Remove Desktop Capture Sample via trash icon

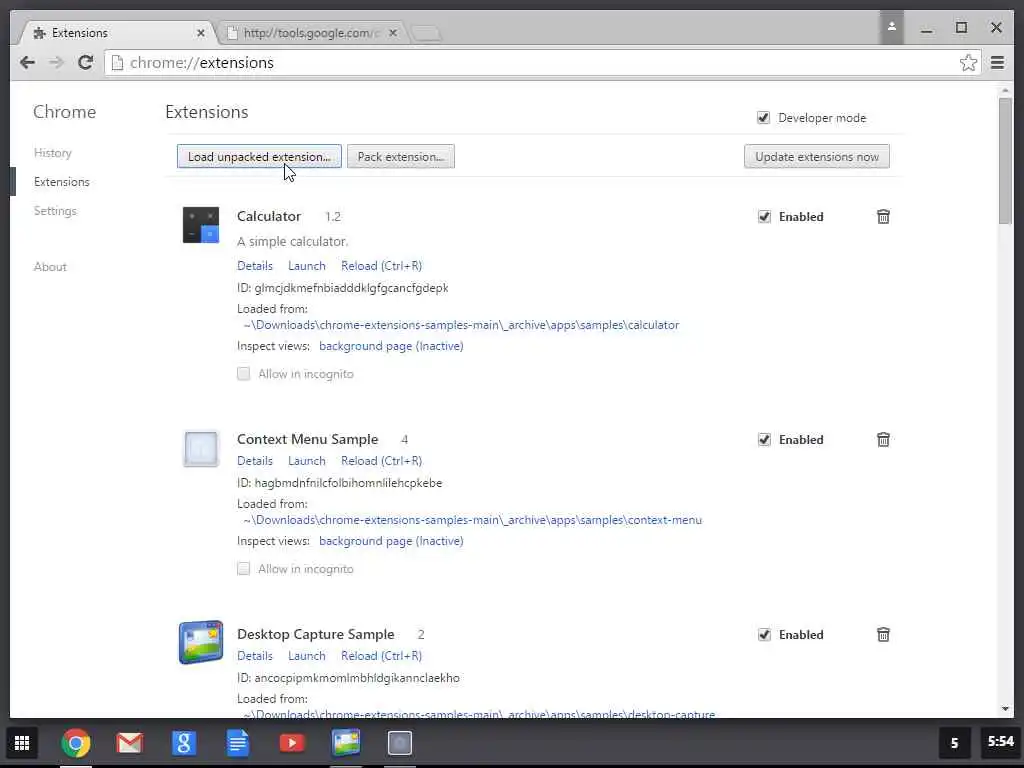pyautogui.click(x=883, y=635)
